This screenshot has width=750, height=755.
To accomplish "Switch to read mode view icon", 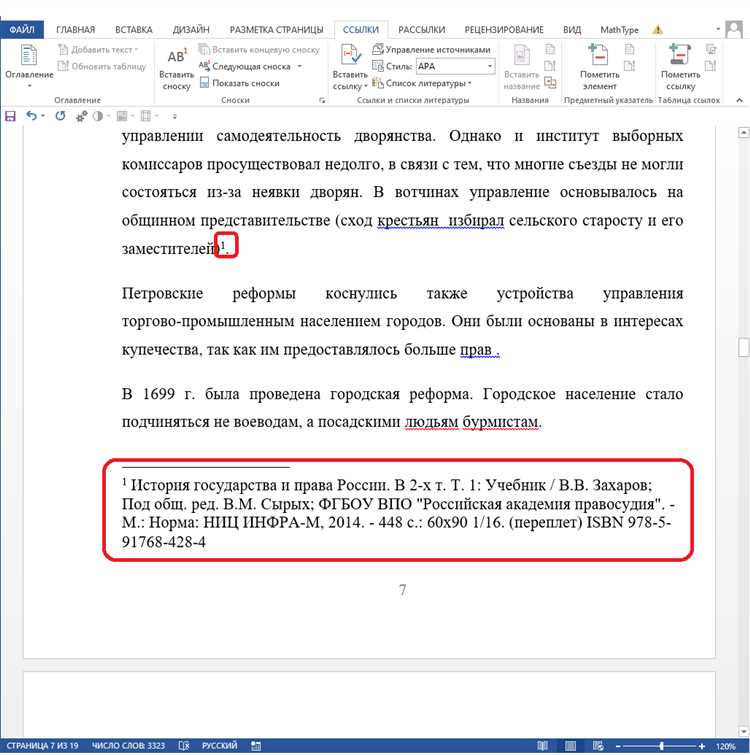I will coord(543,746).
